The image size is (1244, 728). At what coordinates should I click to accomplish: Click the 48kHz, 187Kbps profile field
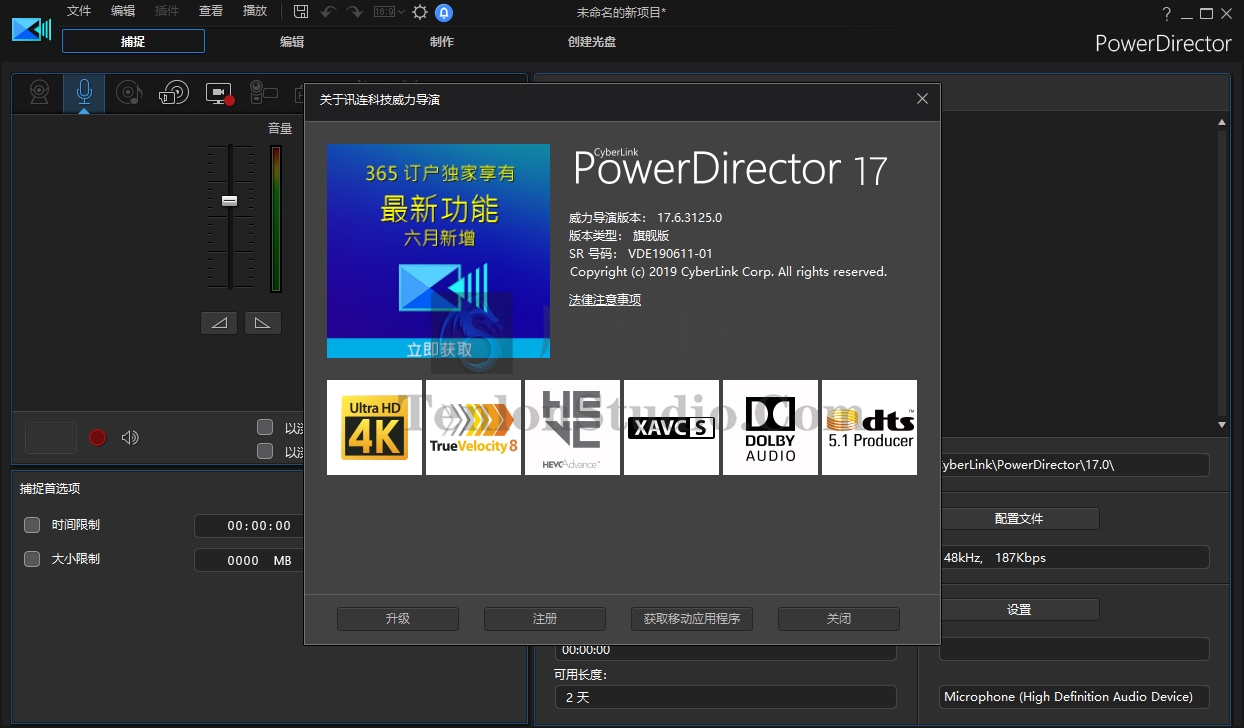click(1074, 557)
